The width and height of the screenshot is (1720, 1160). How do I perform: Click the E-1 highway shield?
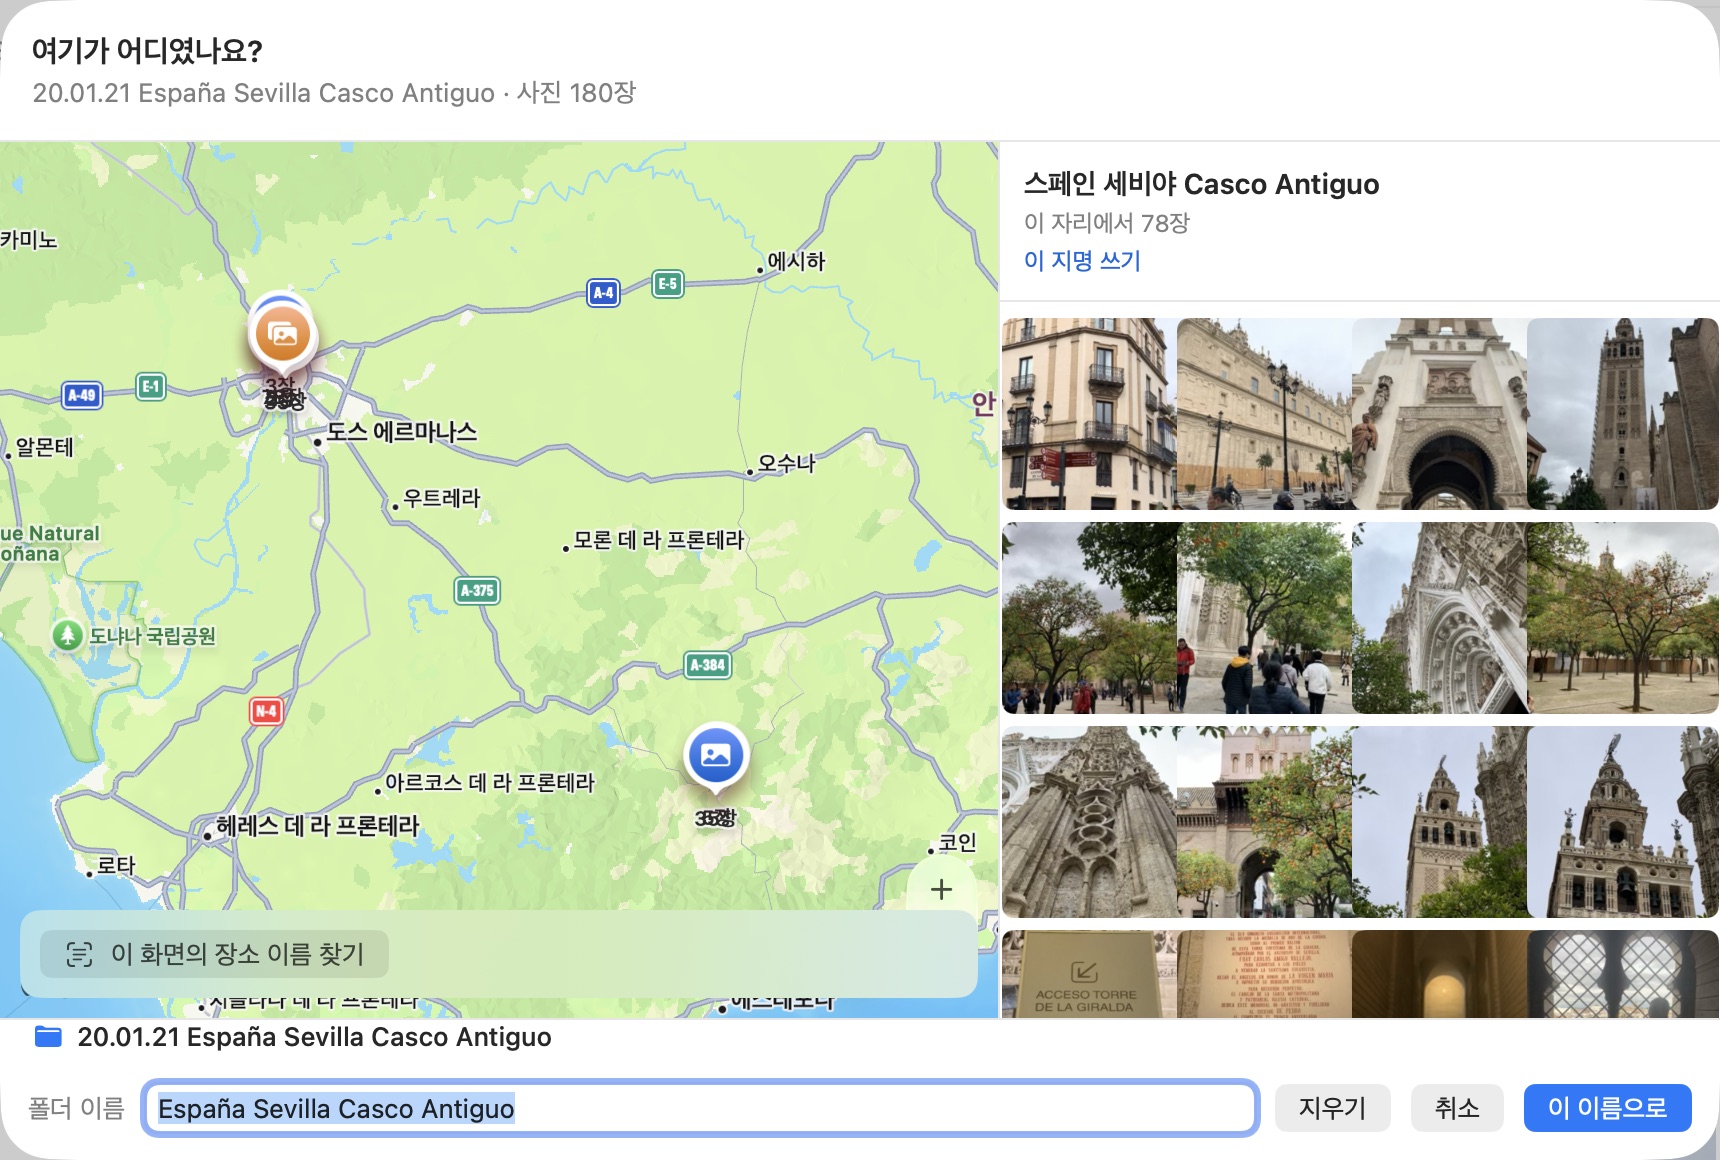click(x=151, y=386)
